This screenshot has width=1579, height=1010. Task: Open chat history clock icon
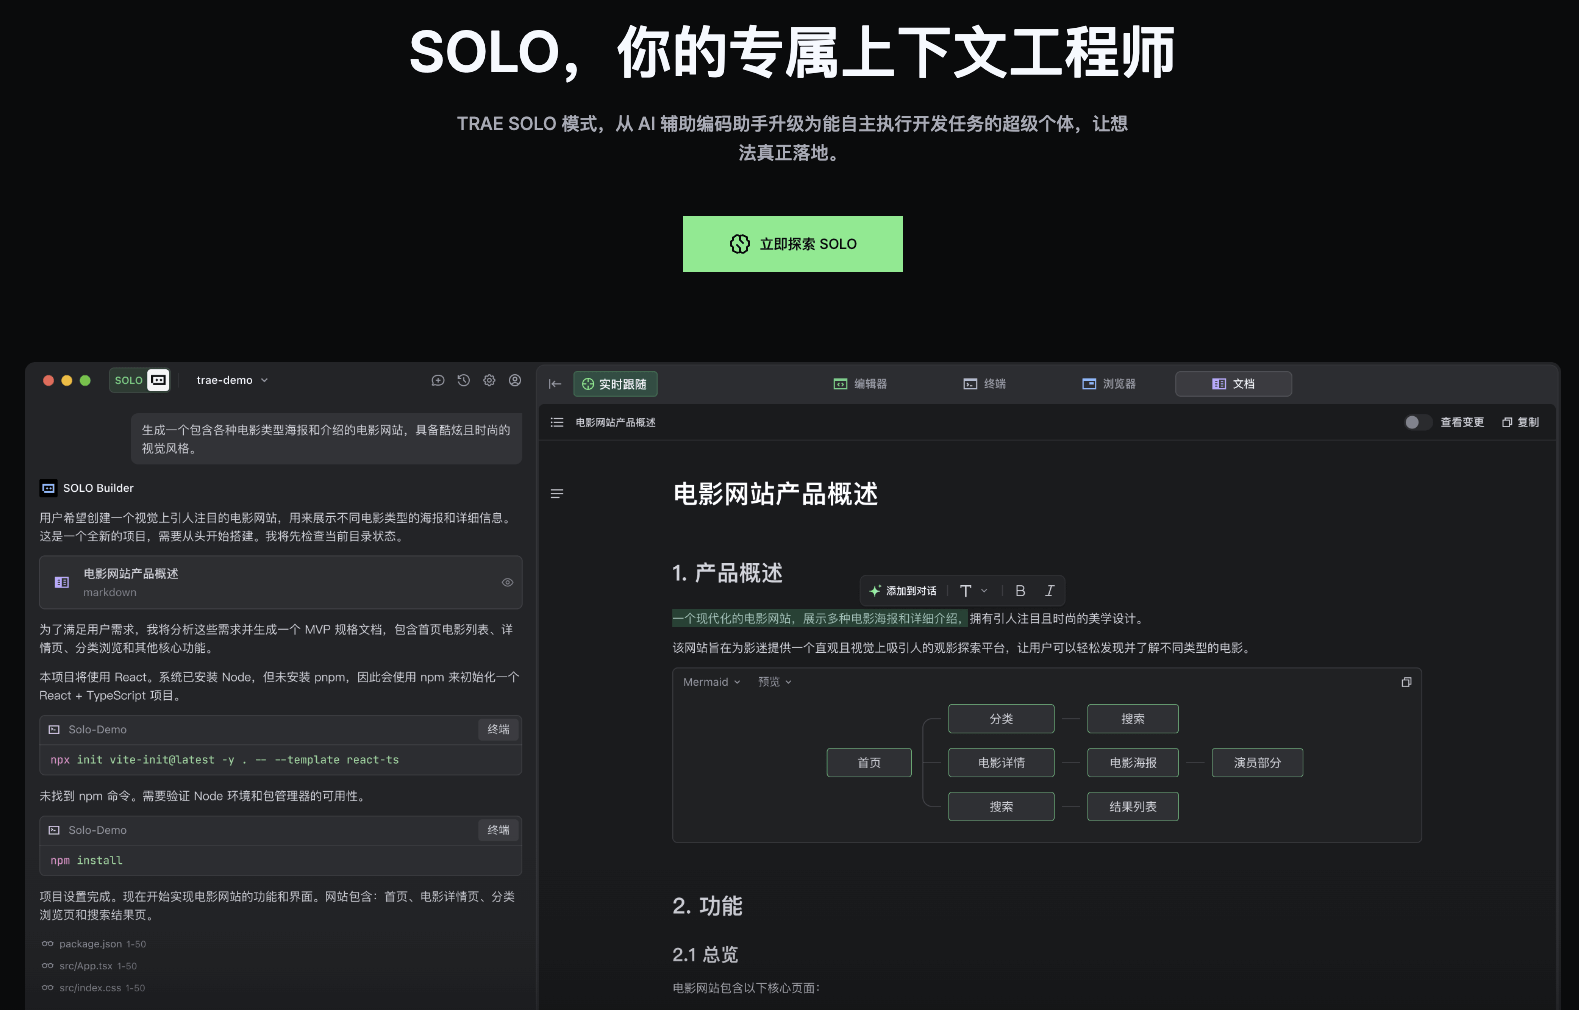pos(464,380)
